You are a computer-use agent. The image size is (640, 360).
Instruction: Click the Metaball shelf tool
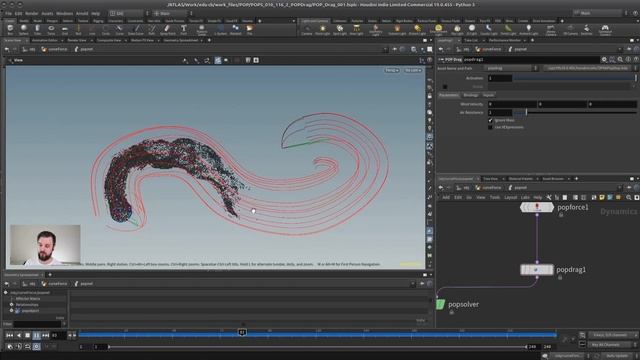pos(236,29)
